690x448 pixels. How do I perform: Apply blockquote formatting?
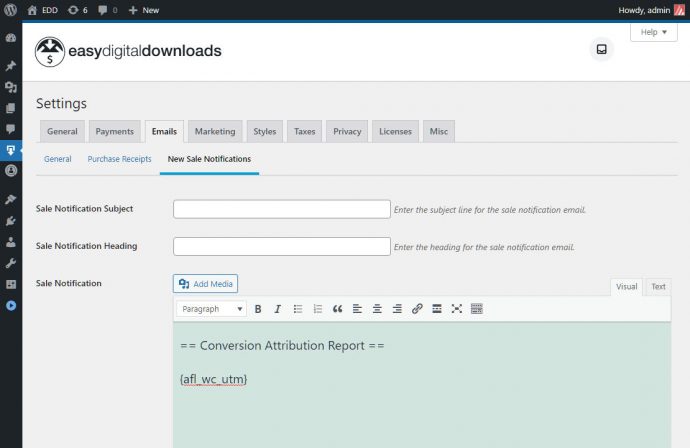pos(338,309)
